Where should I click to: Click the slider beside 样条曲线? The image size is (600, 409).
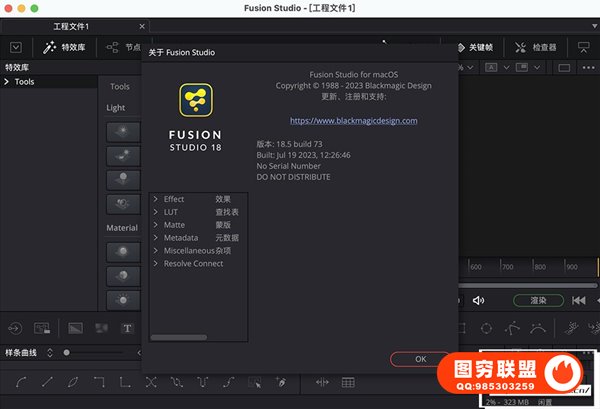[x=67, y=353]
